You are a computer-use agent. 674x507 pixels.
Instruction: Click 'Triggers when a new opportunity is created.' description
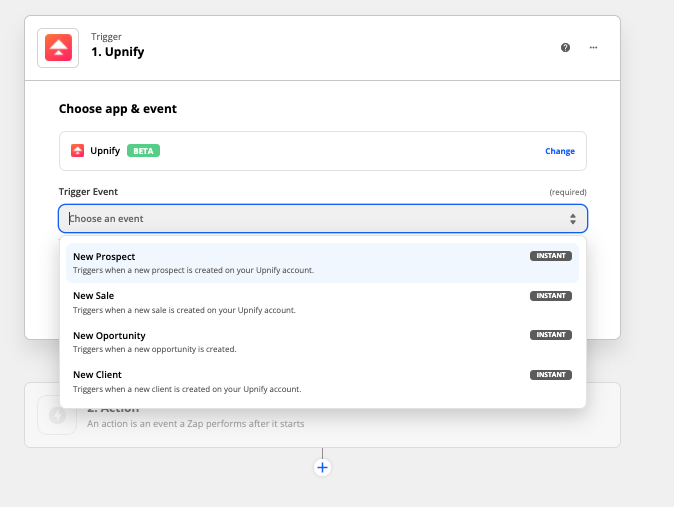(x=155, y=349)
